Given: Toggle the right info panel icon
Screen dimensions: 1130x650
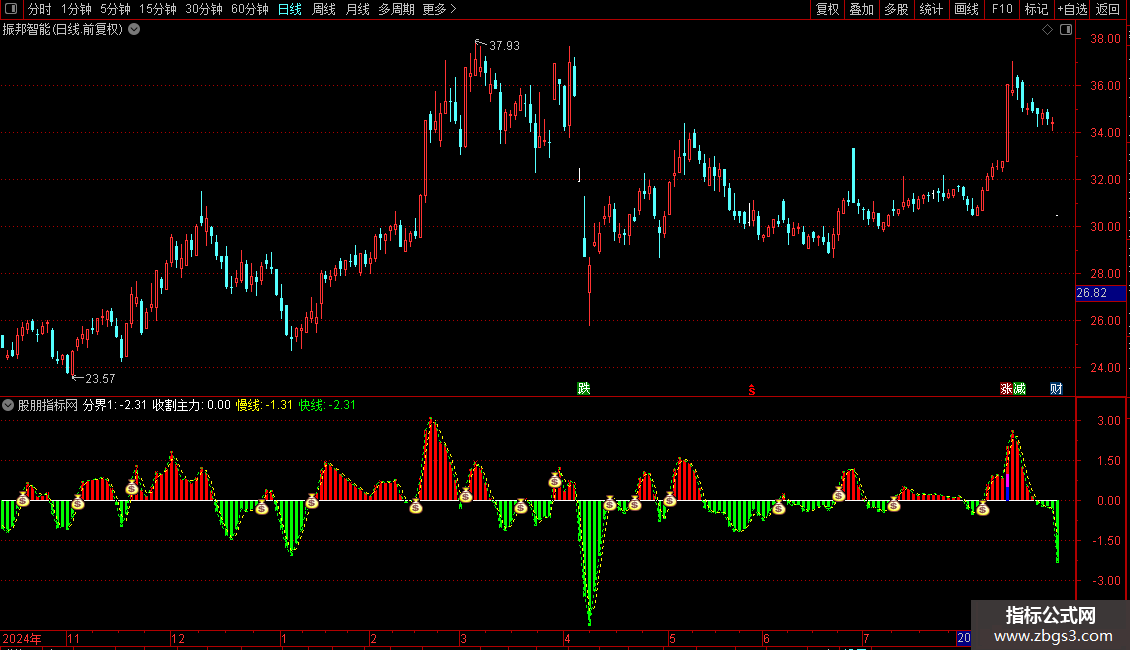Looking at the screenshot, I should pos(1066,30).
